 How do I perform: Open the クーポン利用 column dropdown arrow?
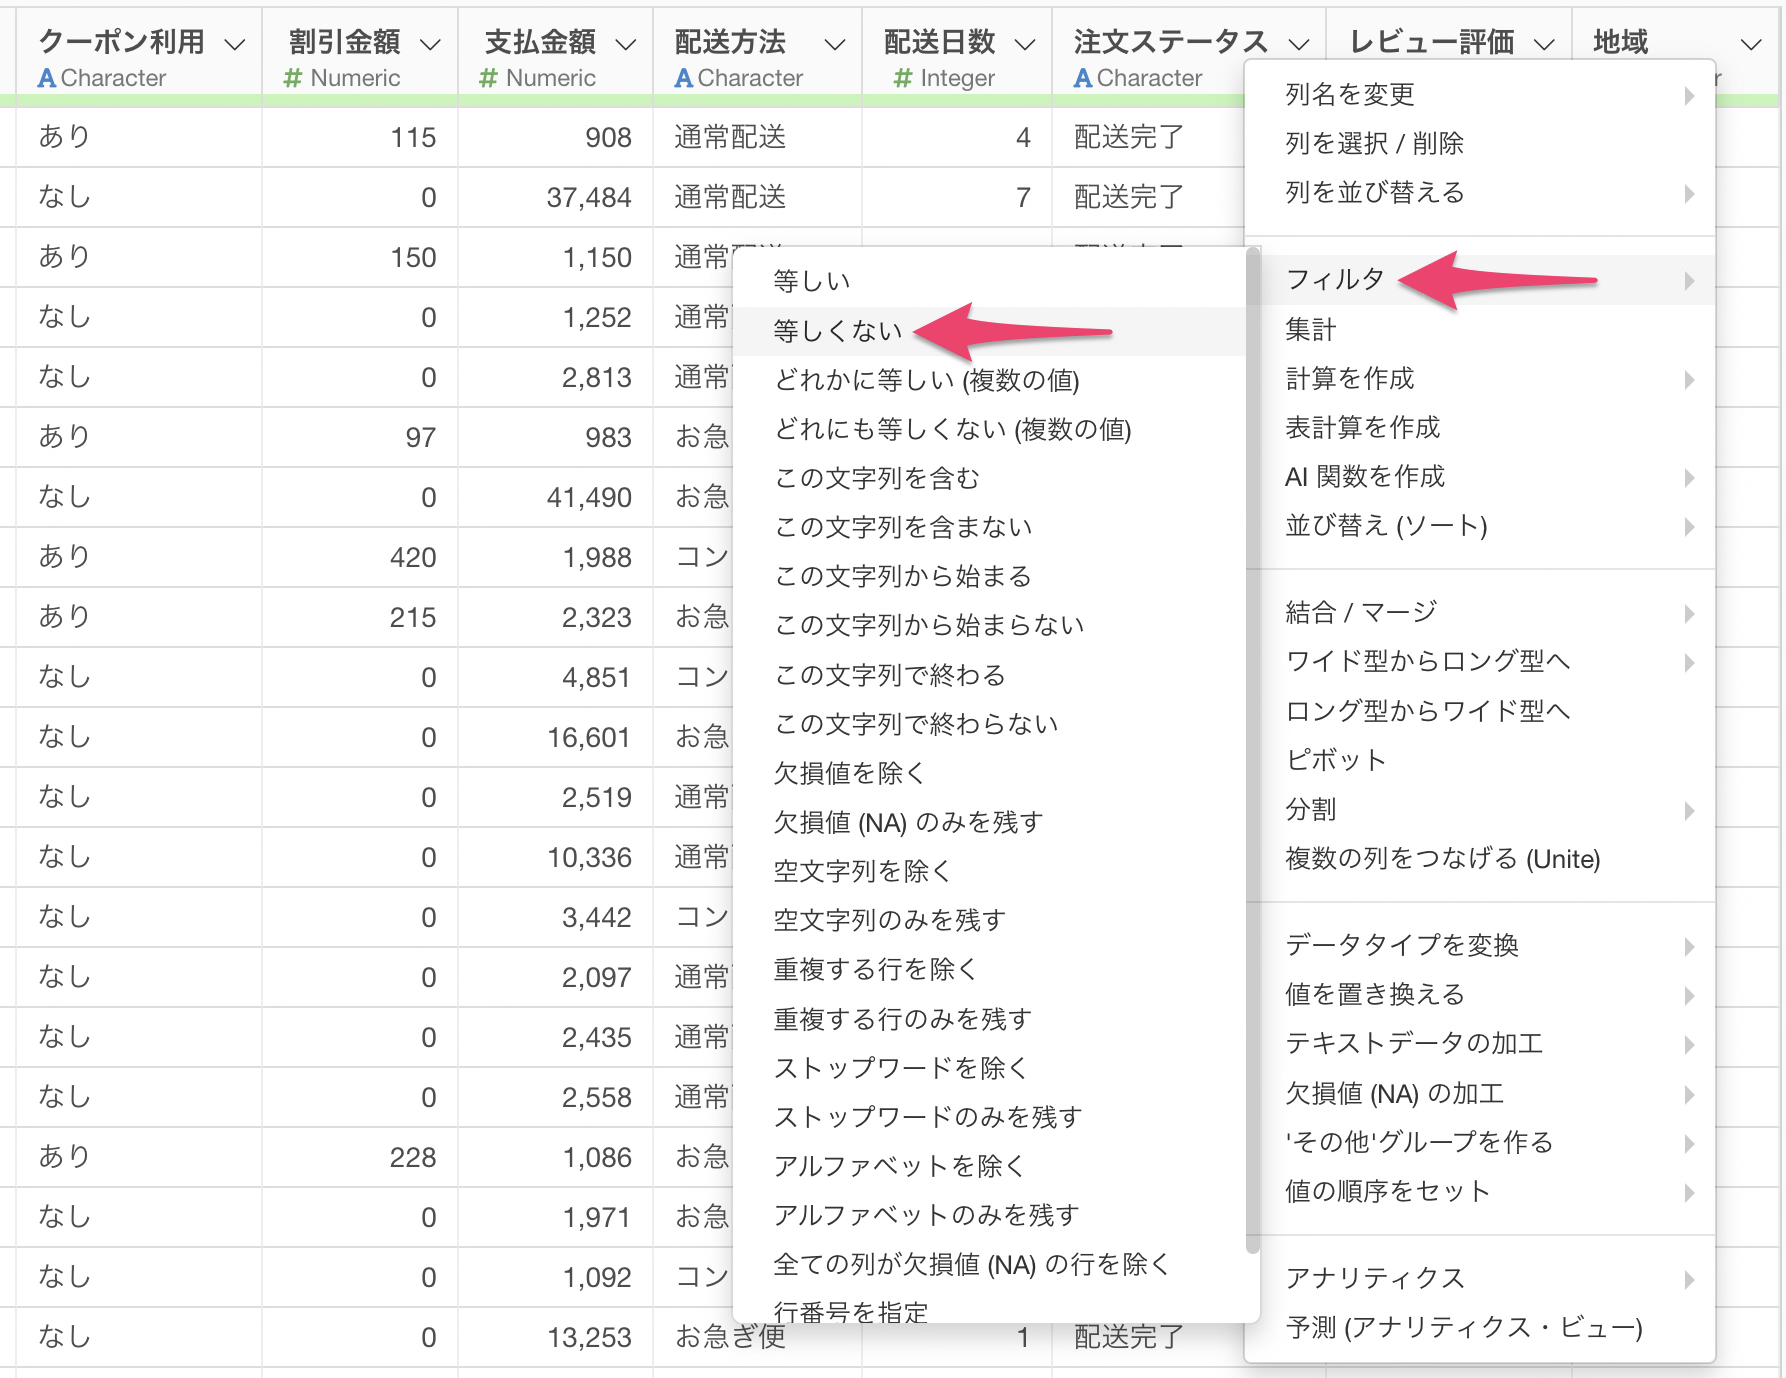(x=235, y=44)
